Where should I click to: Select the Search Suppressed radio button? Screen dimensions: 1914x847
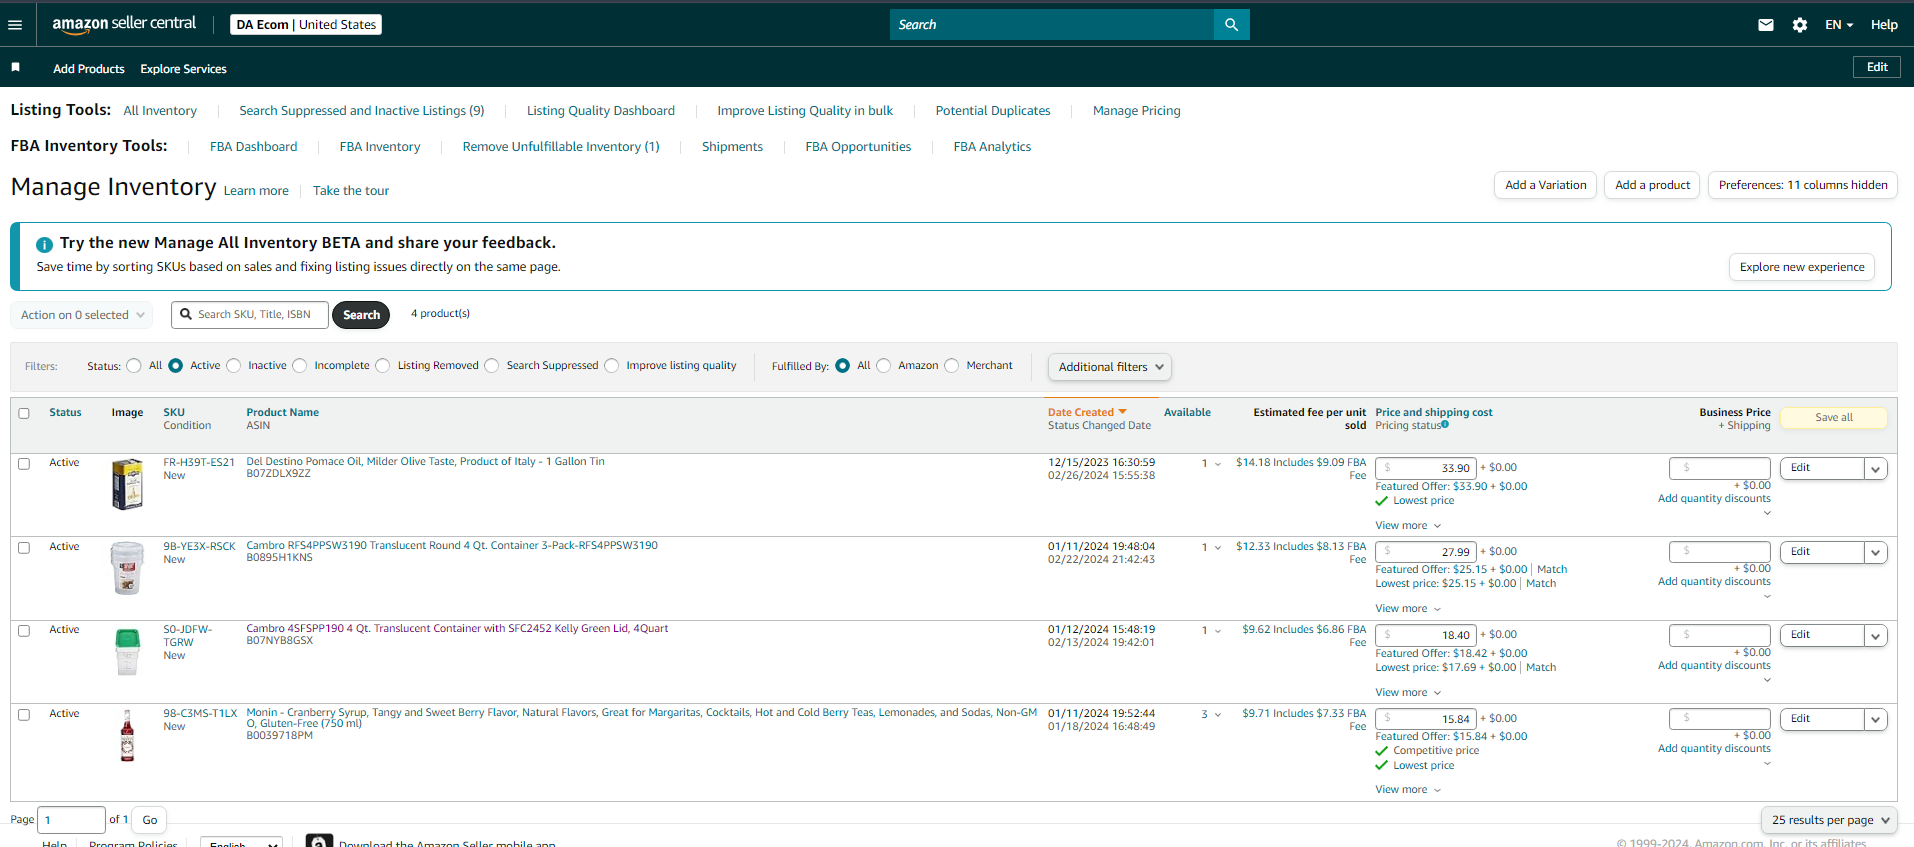(492, 366)
